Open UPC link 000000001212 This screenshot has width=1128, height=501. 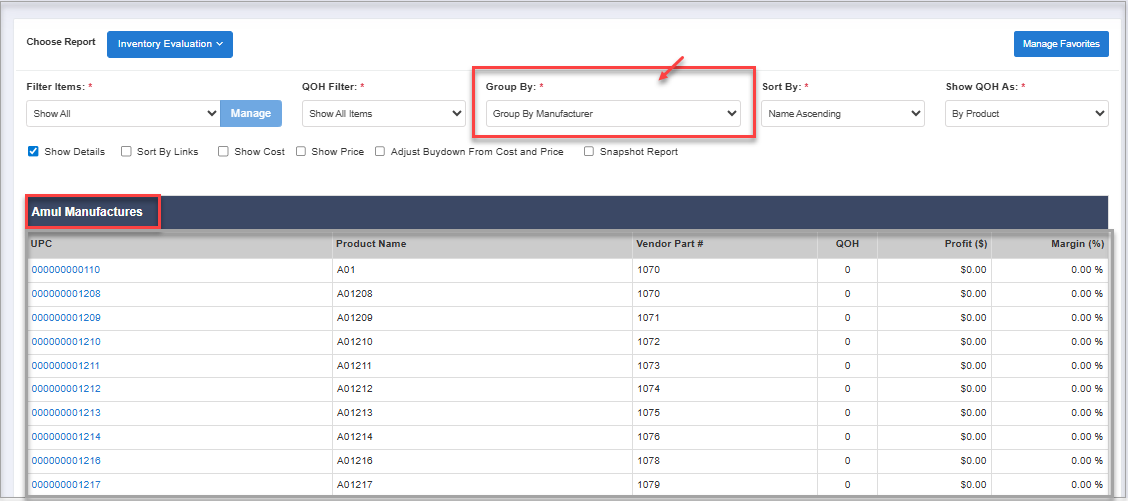66,389
